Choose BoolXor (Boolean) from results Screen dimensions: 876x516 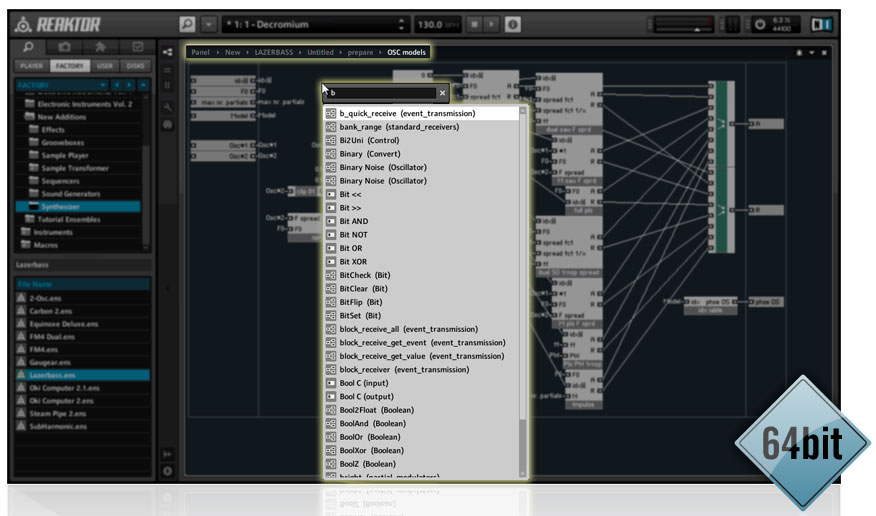(x=422, y=450)
